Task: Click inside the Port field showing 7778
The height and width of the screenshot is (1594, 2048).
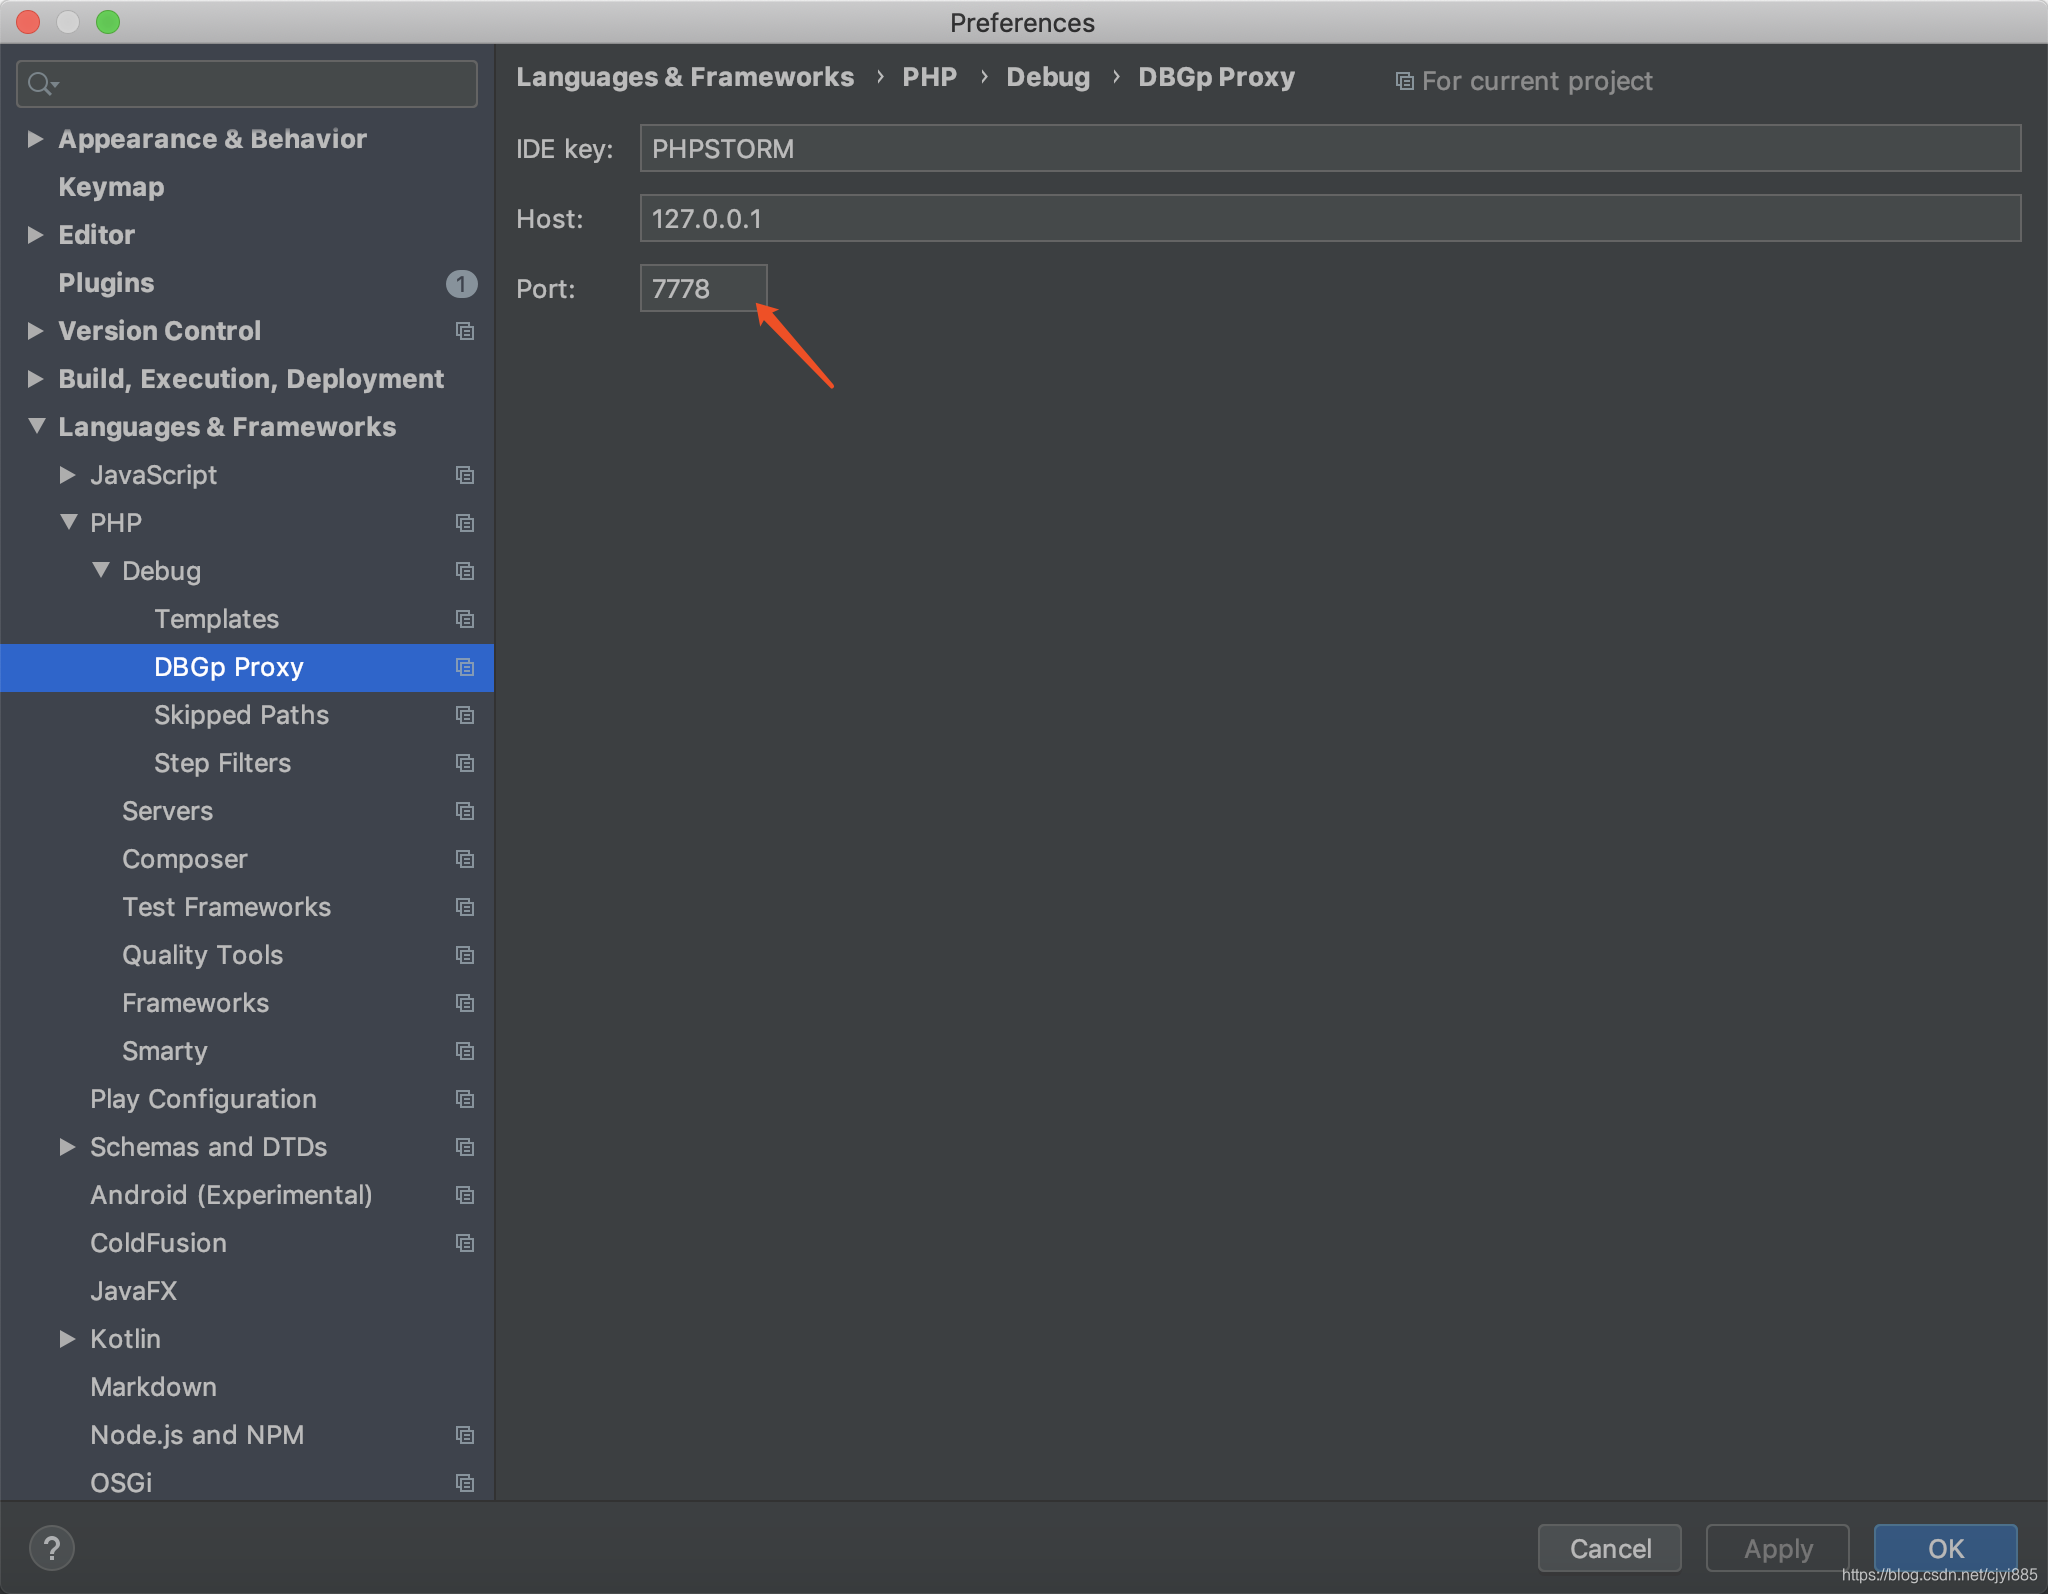Action: 703,289
